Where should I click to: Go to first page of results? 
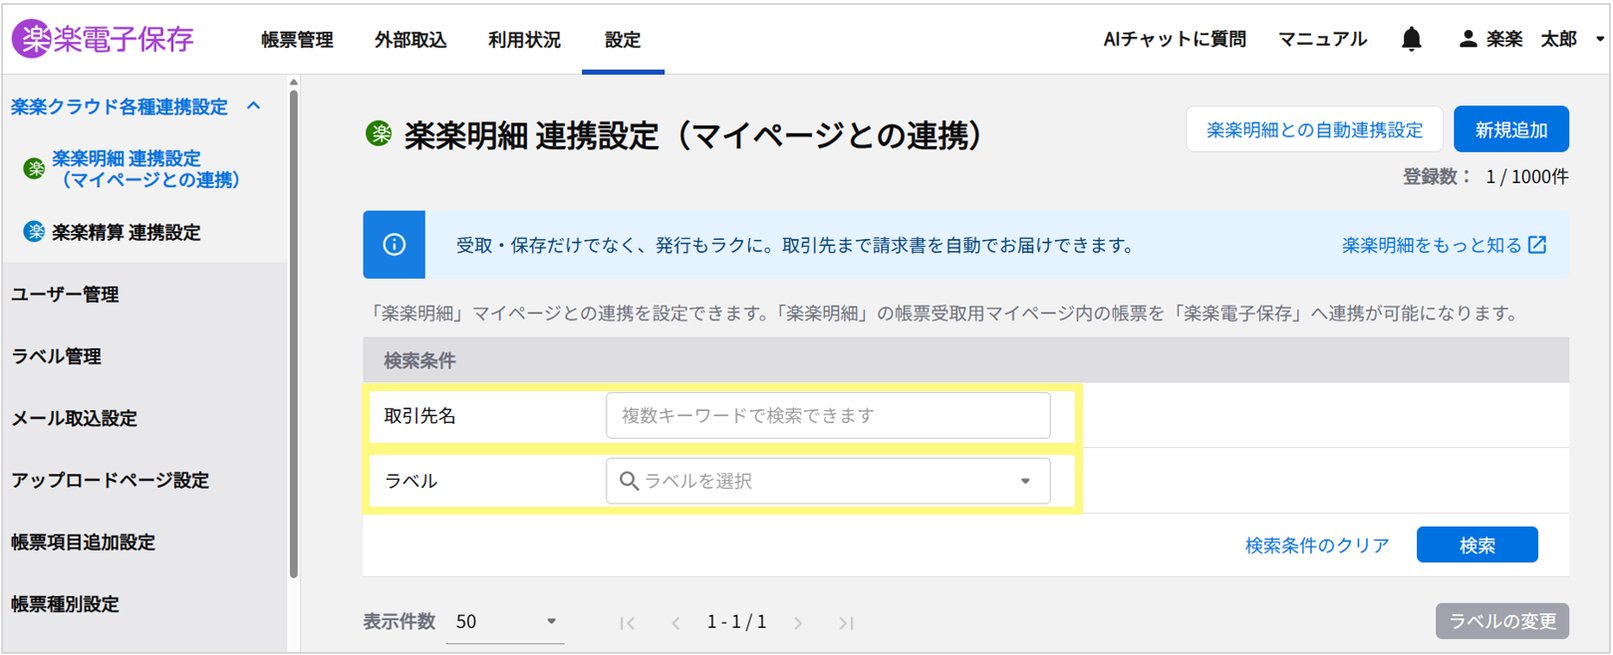coord(627,623)
